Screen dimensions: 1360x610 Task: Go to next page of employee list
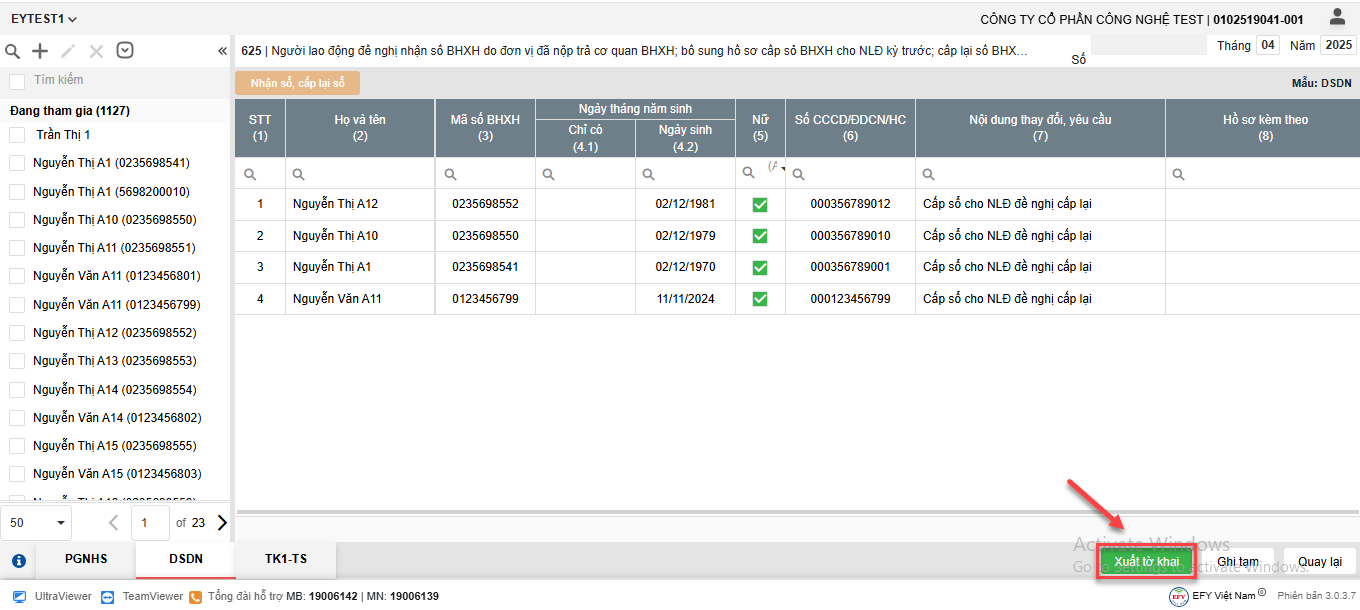pyautogui.click(x=222, y=522)
